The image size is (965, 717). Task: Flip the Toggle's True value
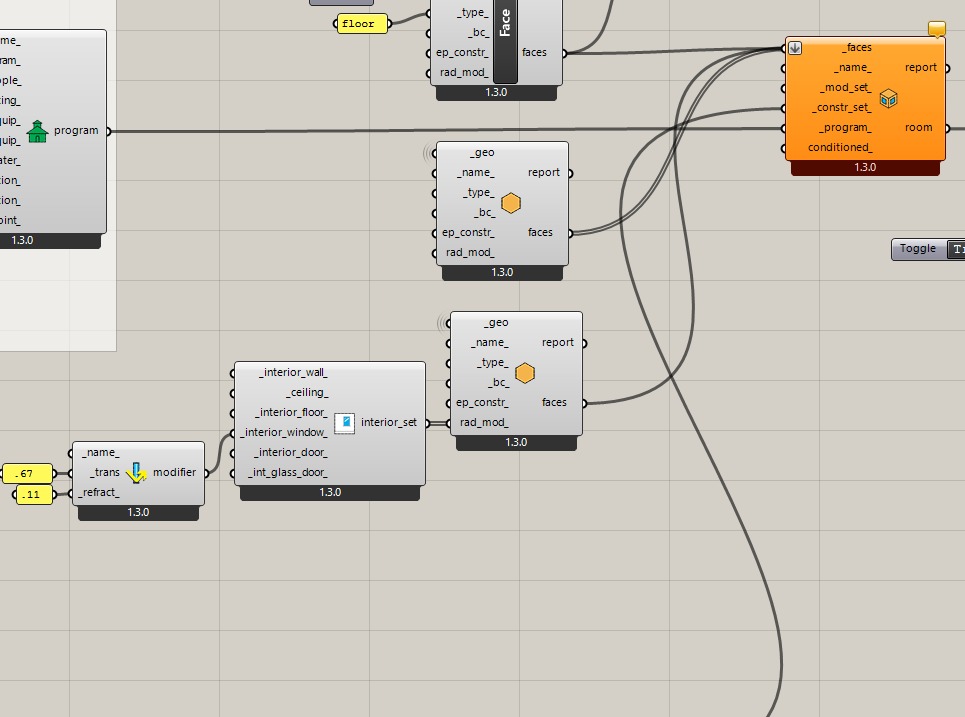956,249
